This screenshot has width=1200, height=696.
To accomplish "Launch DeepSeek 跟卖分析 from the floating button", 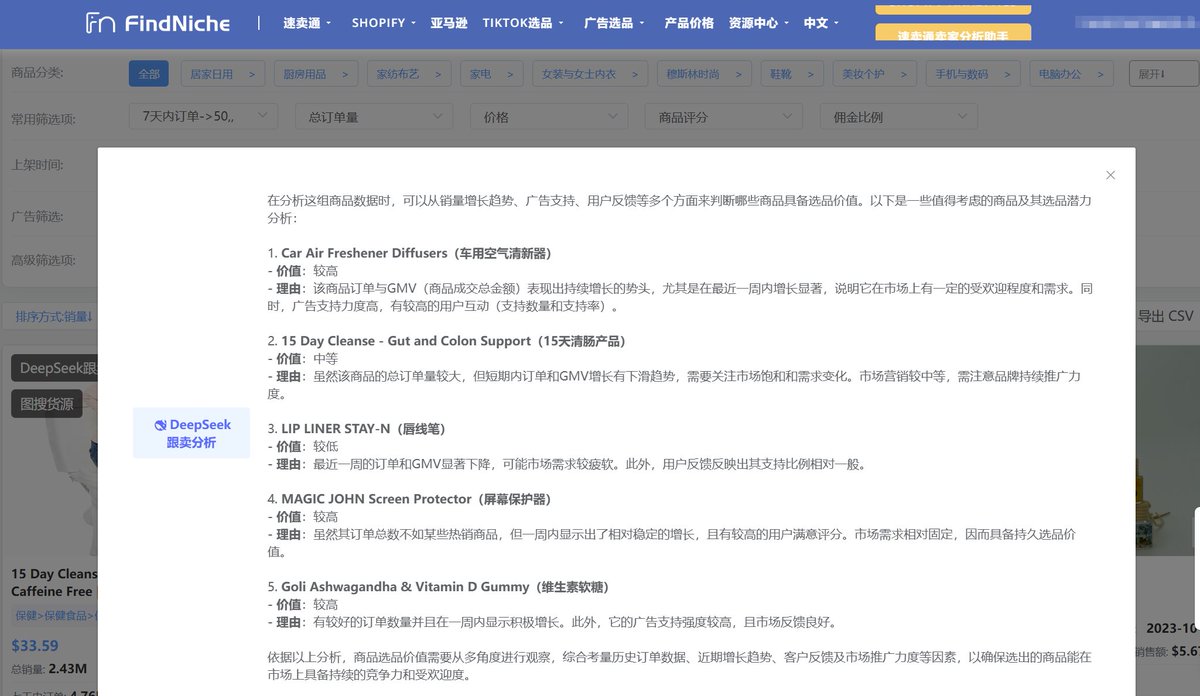I will coord(191,433).
